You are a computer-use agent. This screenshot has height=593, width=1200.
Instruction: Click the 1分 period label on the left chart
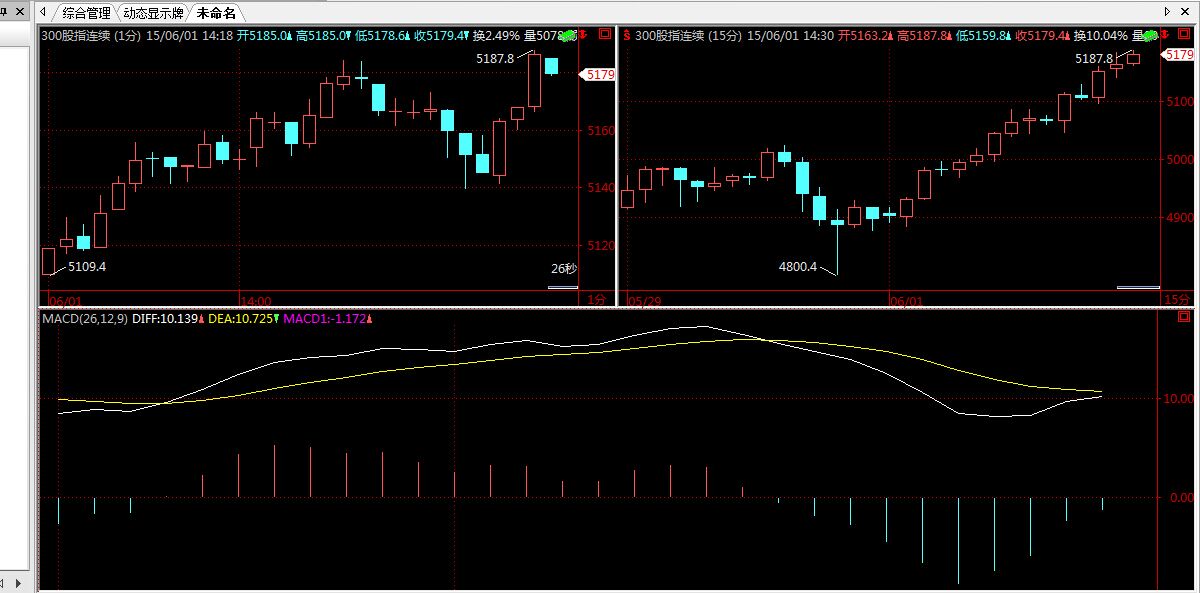[596, 300]
